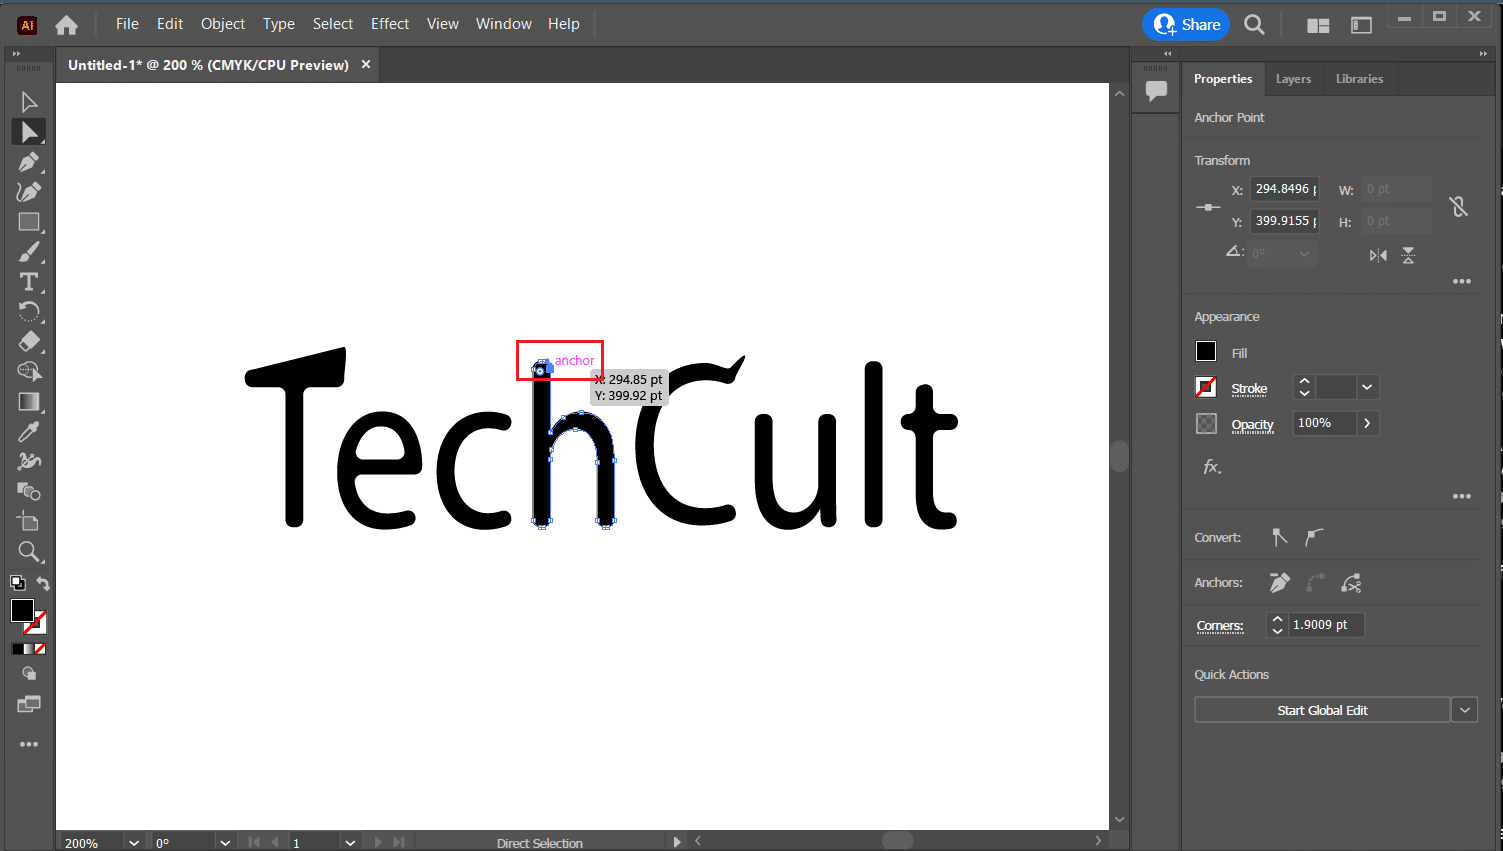Select the Selection tool arrow

(x=29, y=102)
